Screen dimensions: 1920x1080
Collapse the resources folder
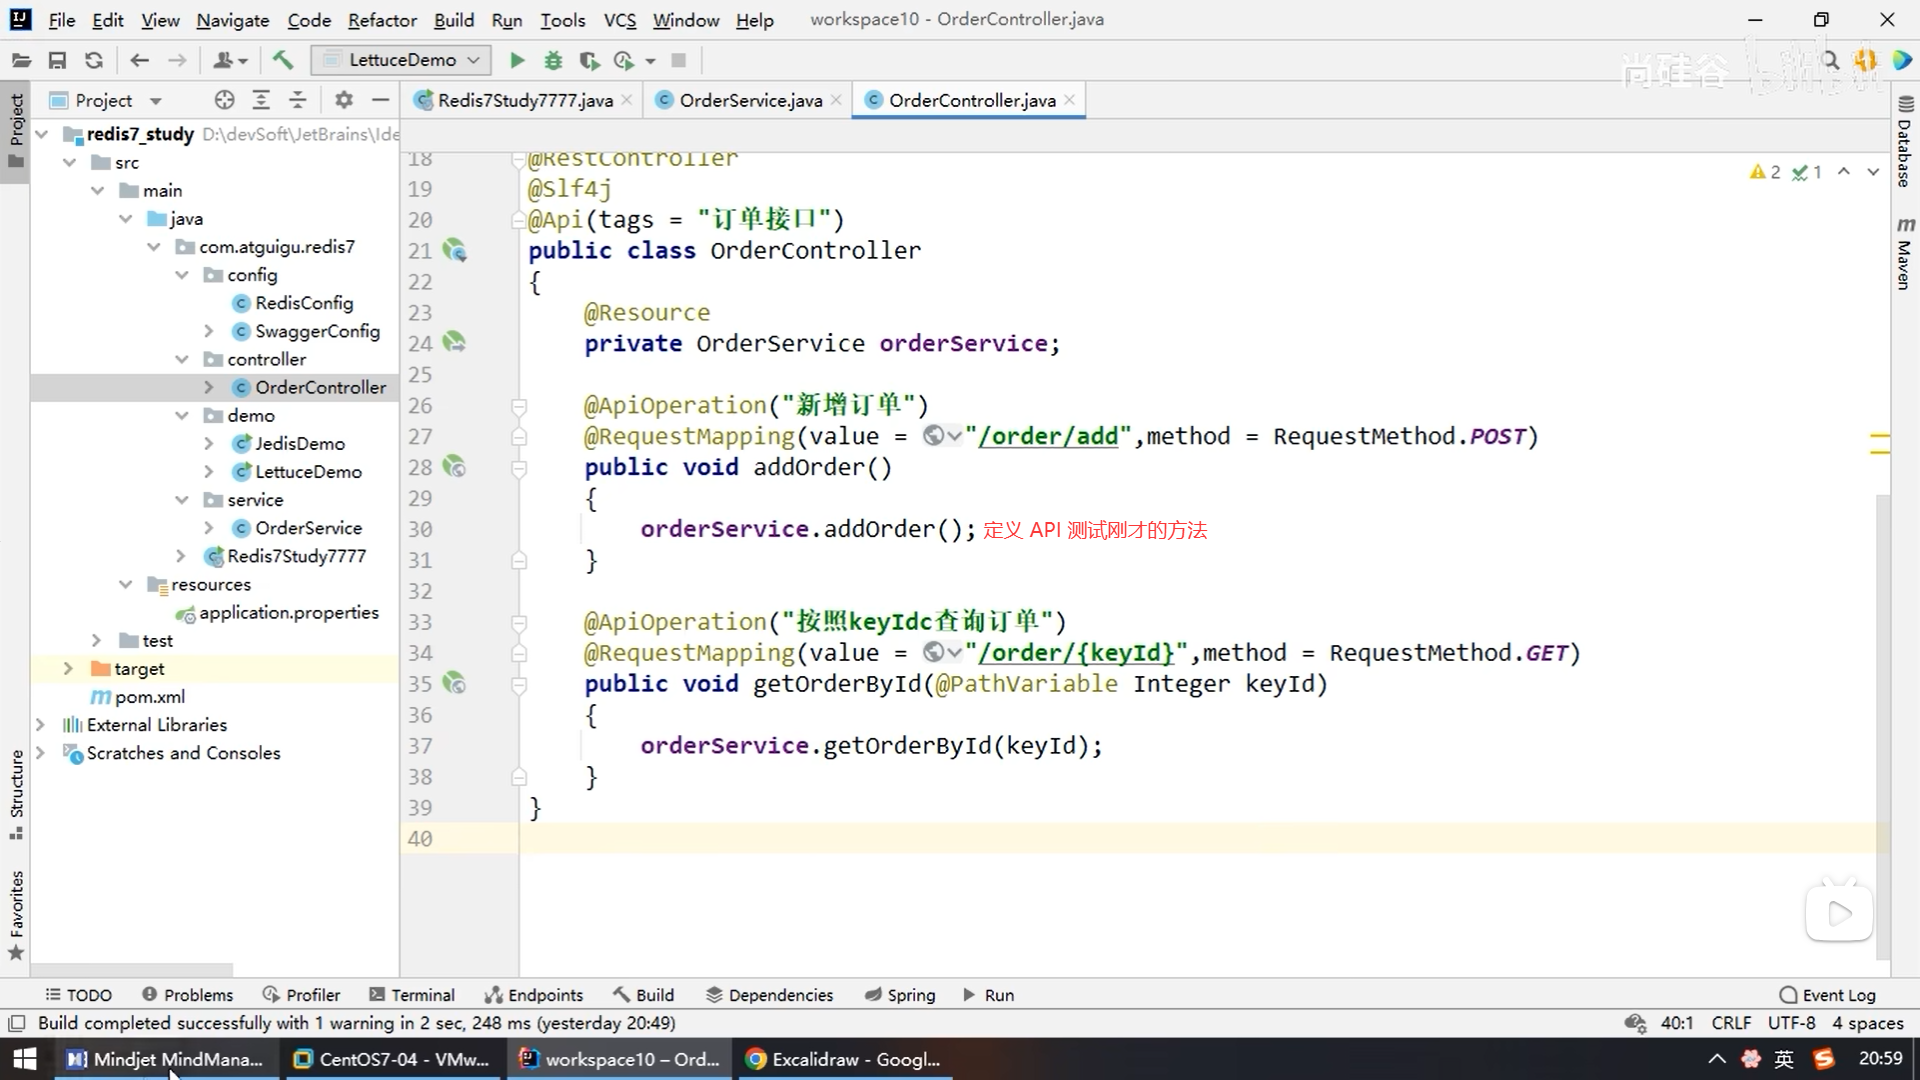click(x=125, y=584)
